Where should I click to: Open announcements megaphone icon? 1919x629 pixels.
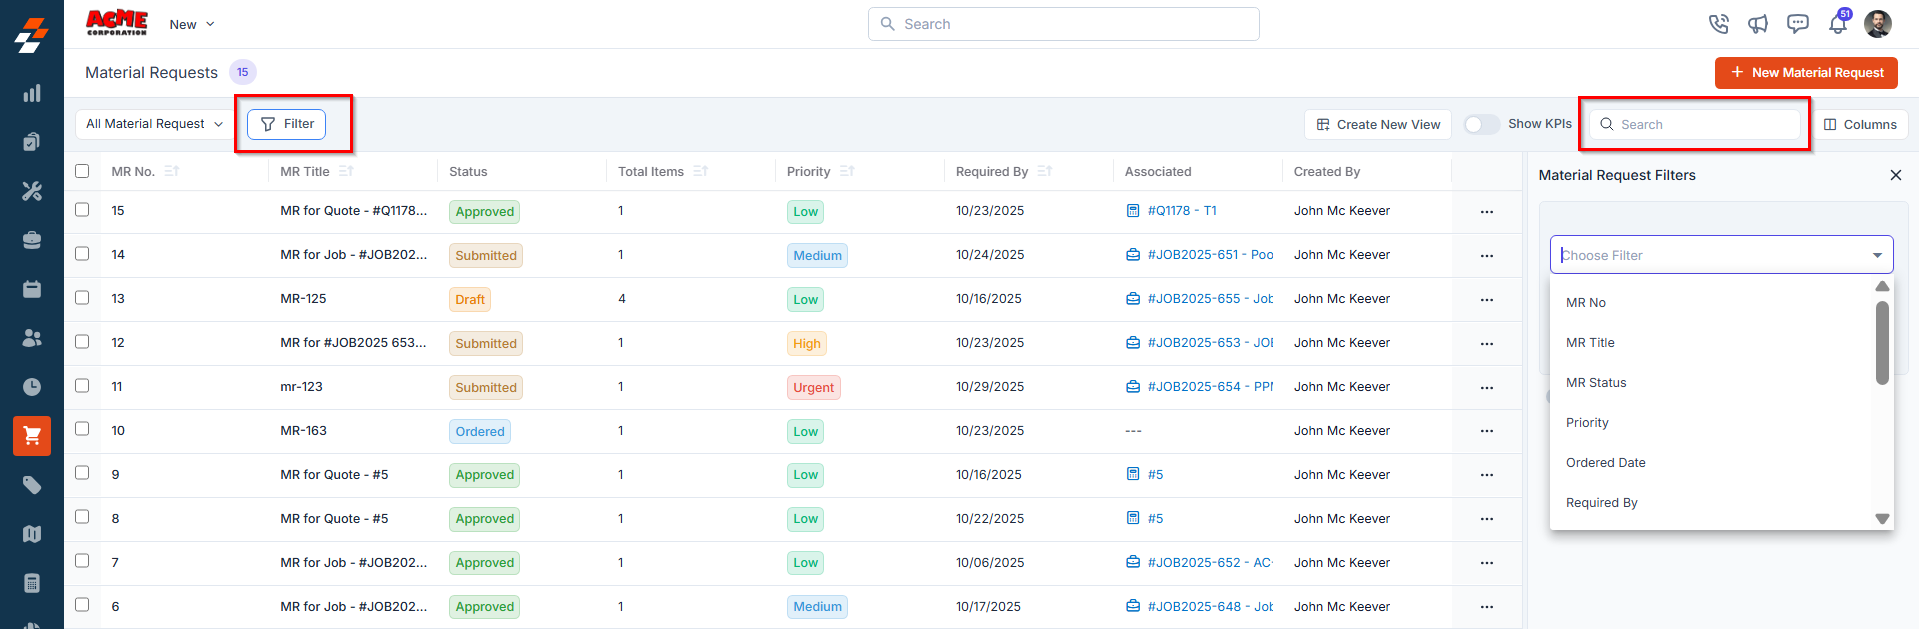(x=1758, y=24)
